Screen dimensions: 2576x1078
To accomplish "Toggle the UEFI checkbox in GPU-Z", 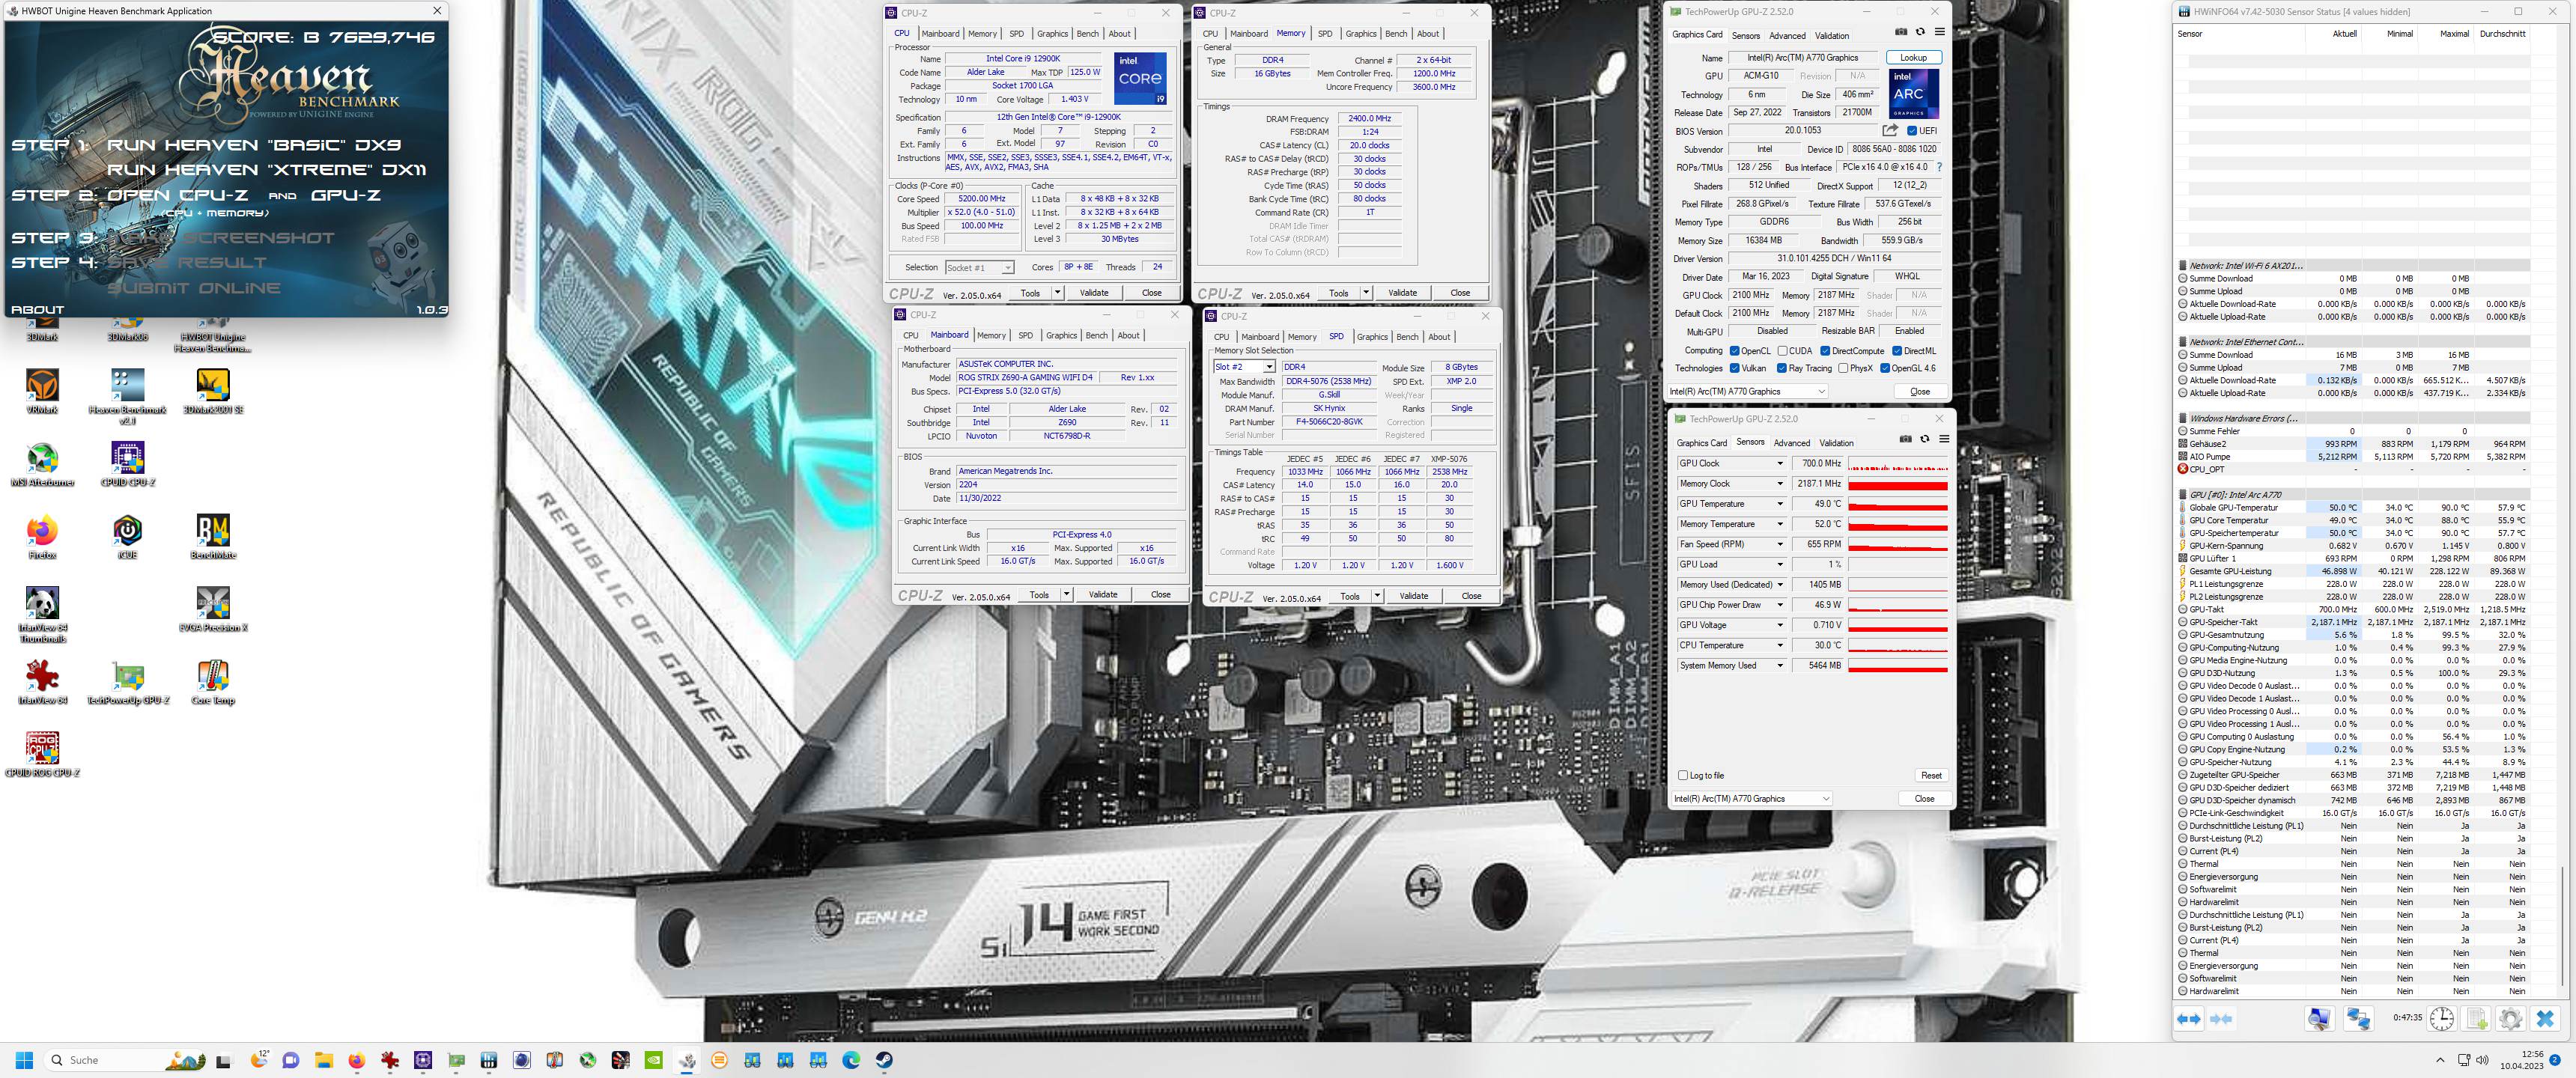I will 1912,131.
